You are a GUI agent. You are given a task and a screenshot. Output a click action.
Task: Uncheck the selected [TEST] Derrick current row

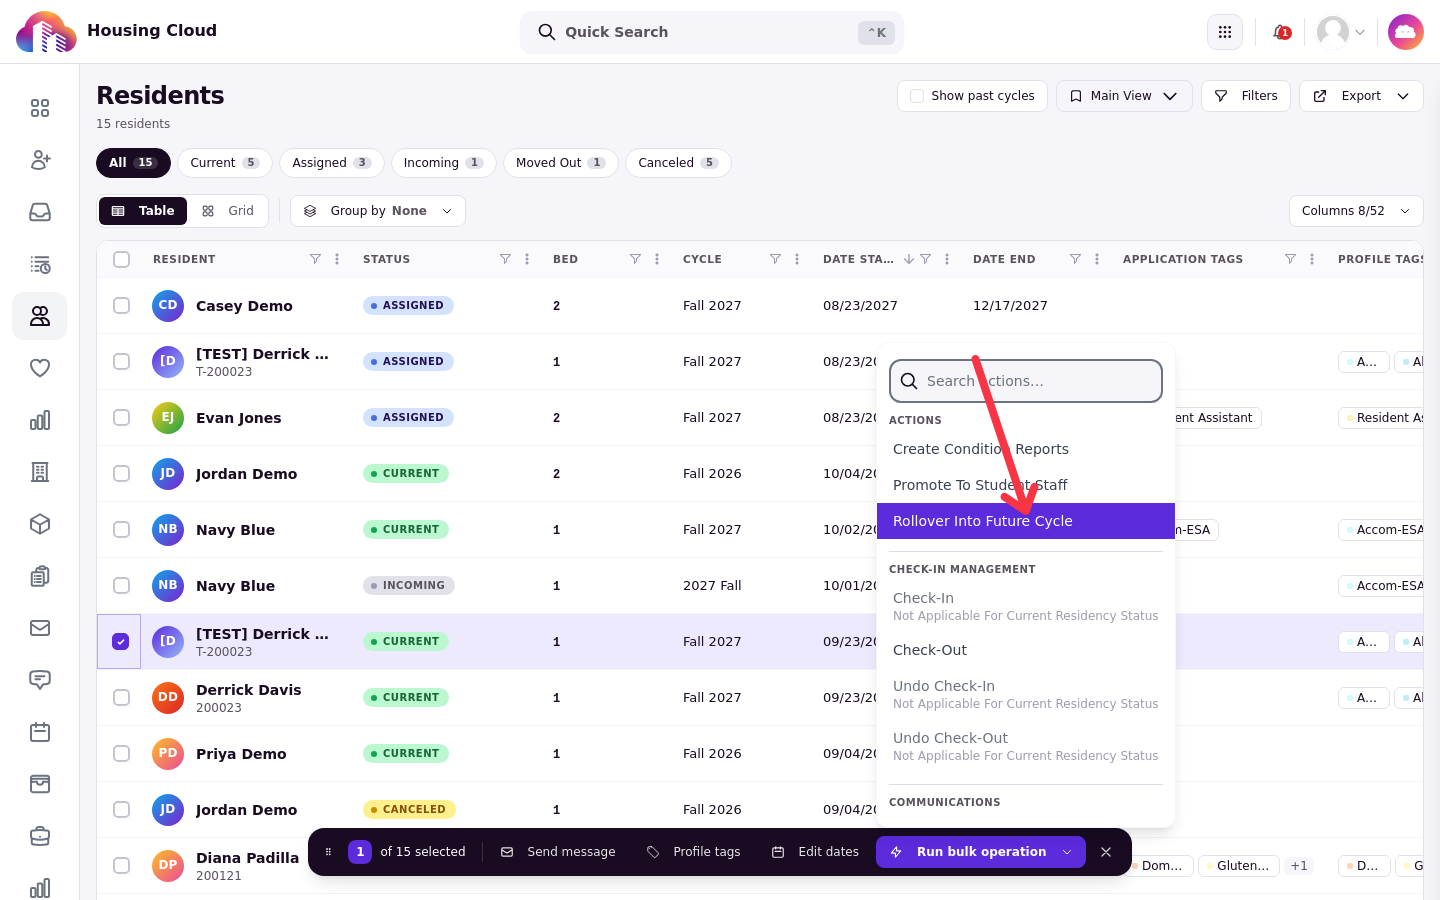click(121, 641)
